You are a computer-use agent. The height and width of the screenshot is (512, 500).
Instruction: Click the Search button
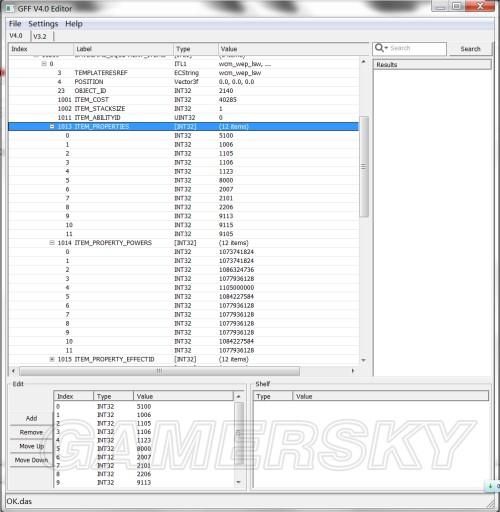click(470, 49)
